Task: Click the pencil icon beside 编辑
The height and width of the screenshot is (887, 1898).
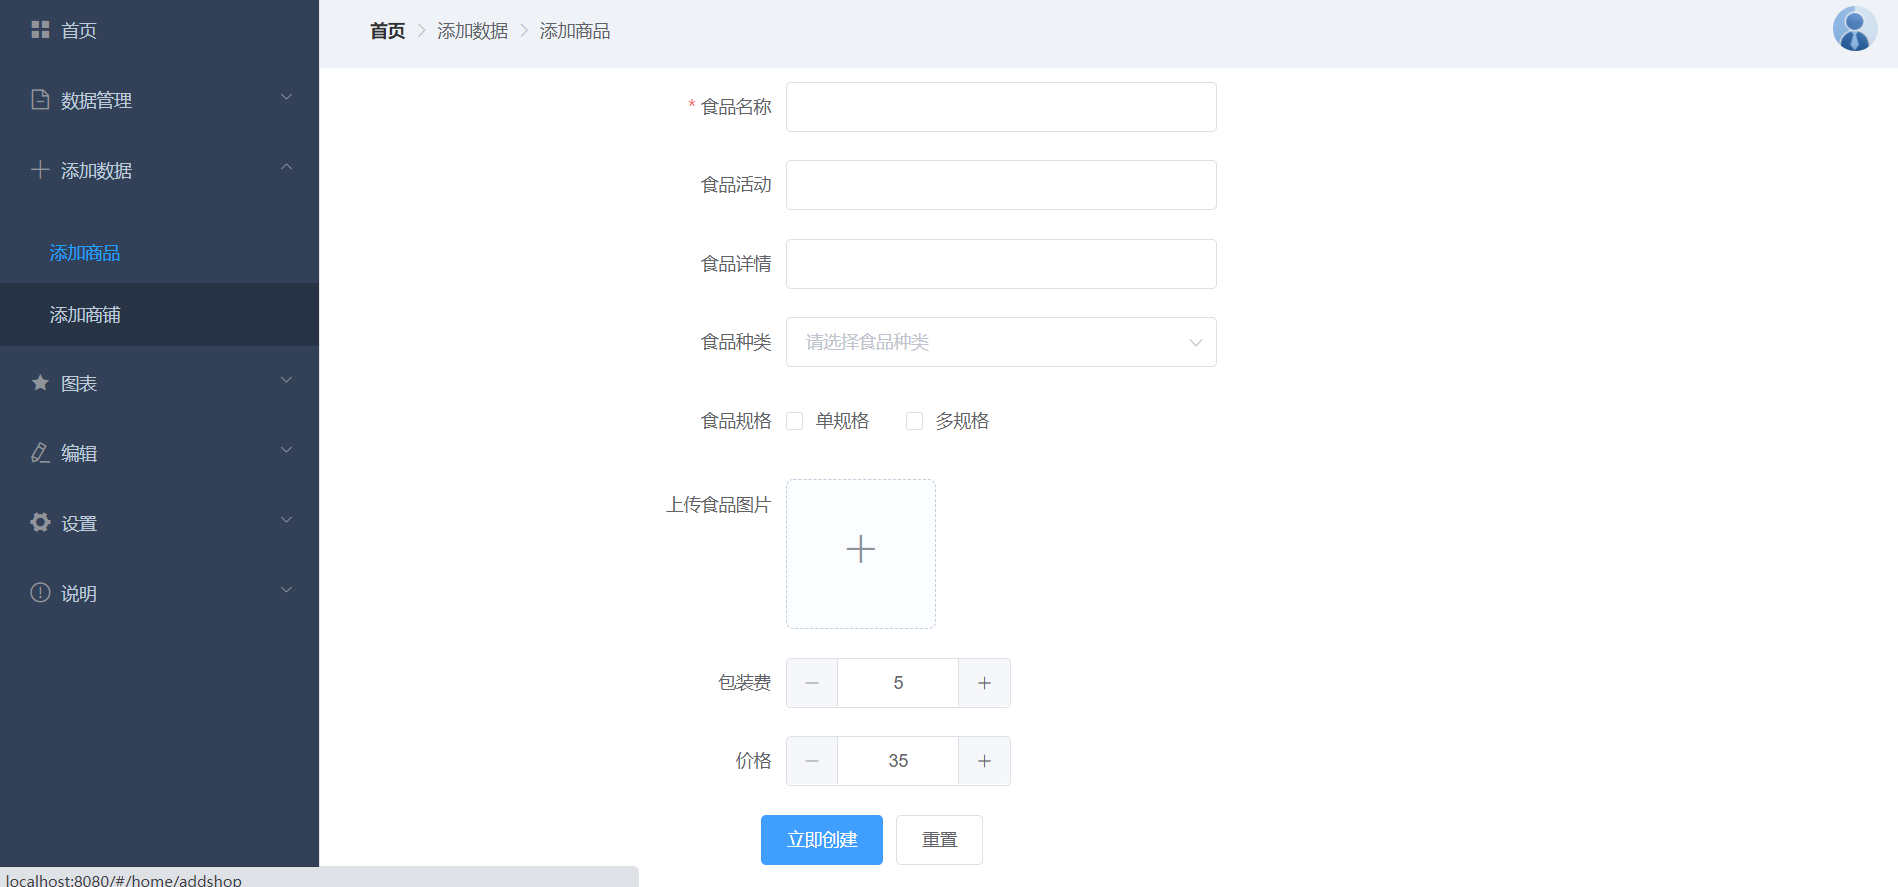Action: pos(40,452)
